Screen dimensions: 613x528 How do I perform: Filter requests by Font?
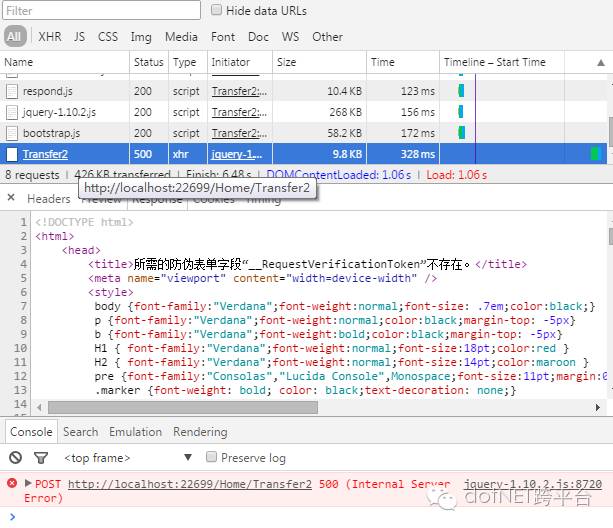pos(223,37)
